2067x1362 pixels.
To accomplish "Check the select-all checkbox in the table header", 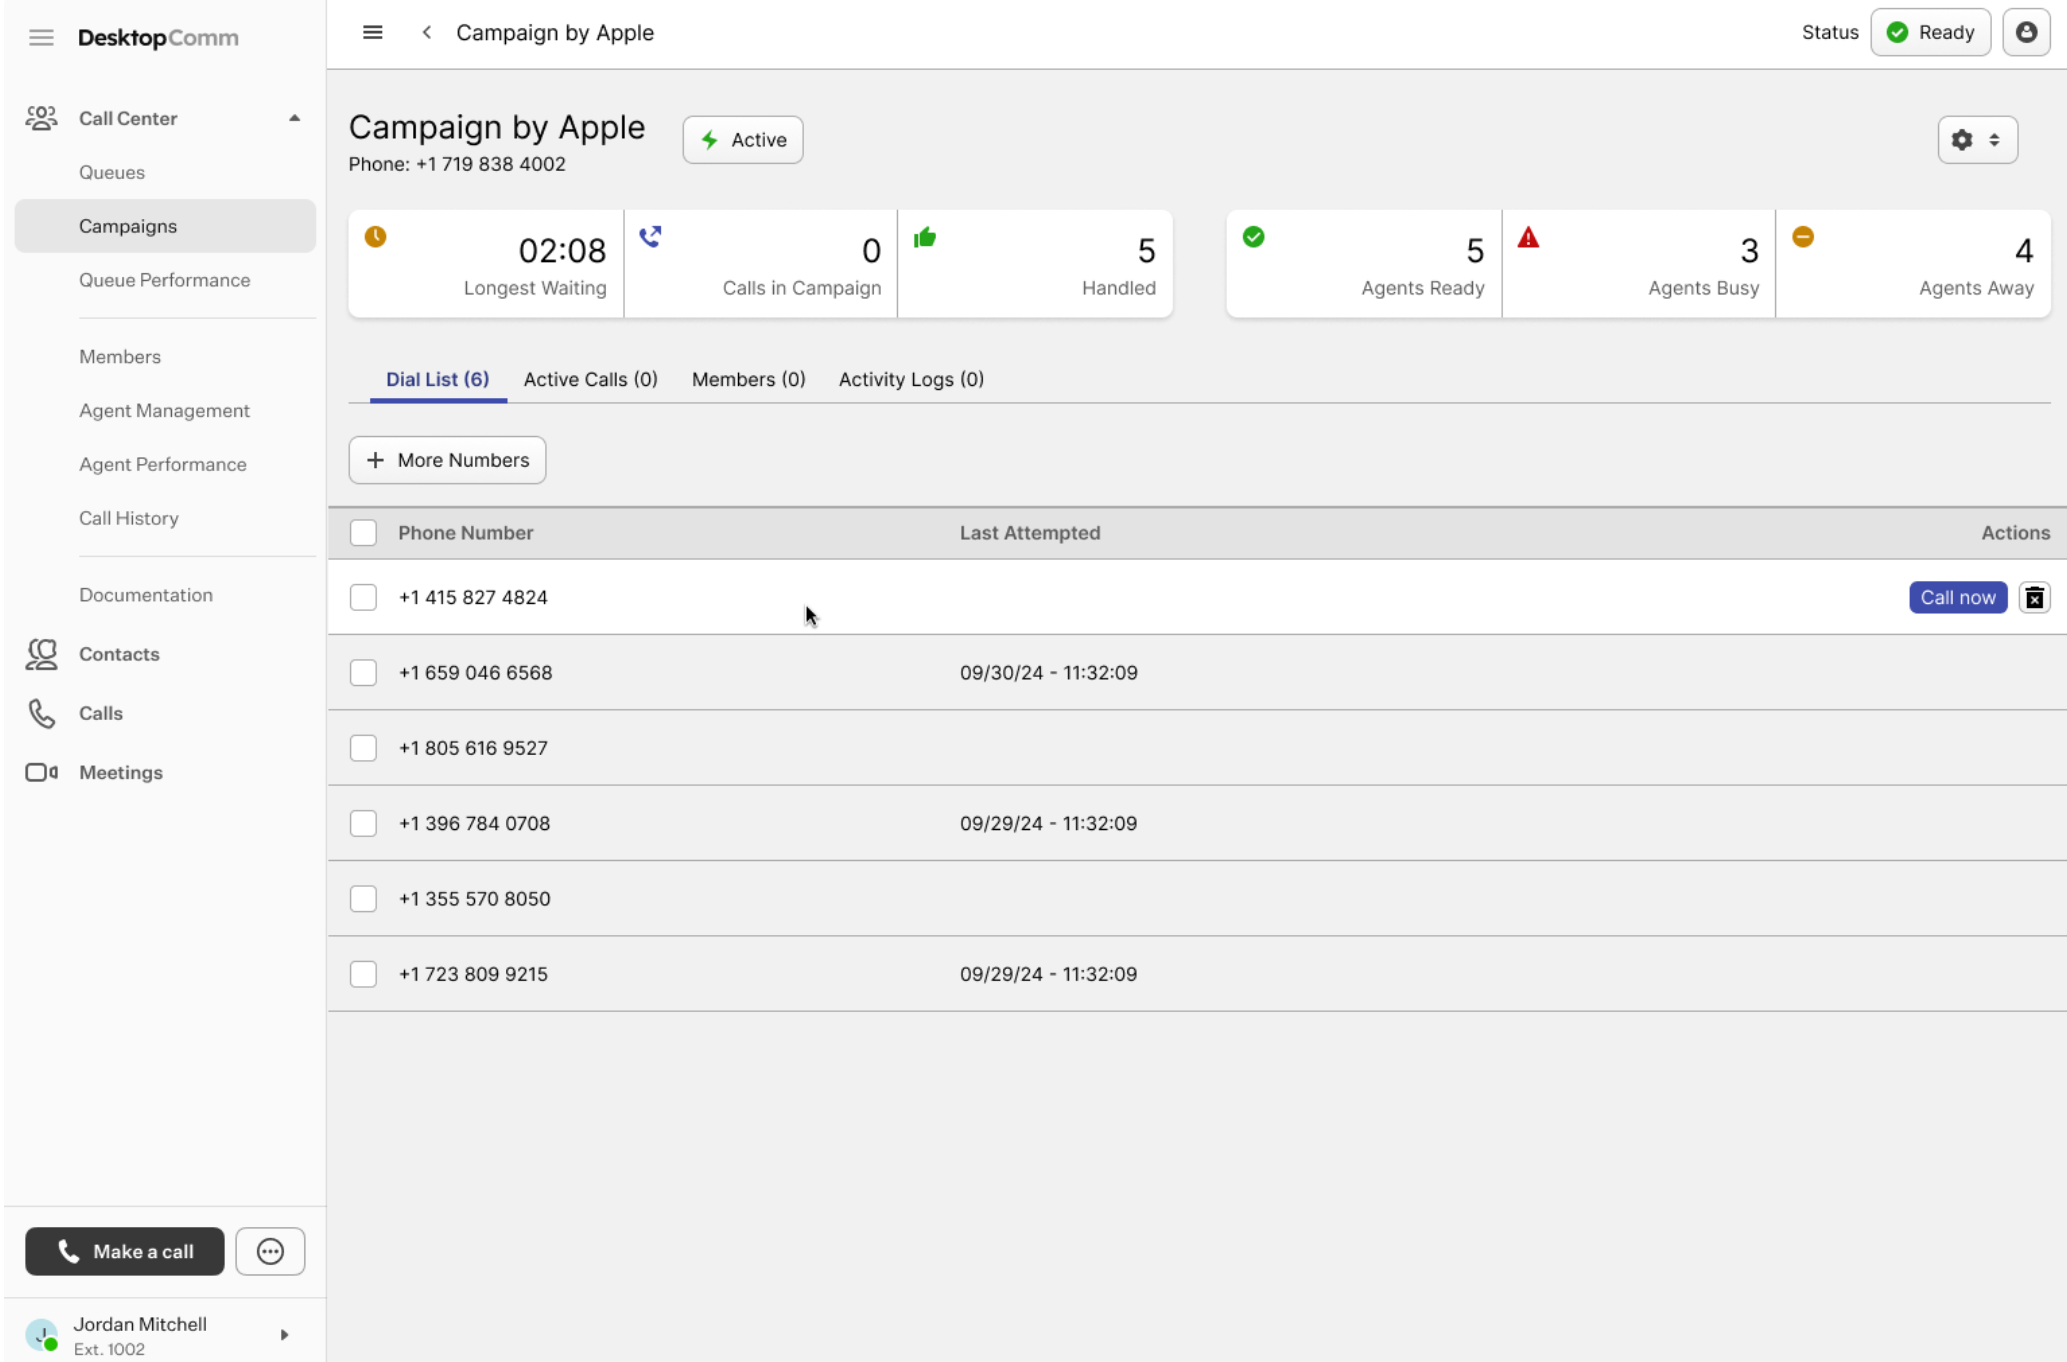I will click(x=363, y=533).
